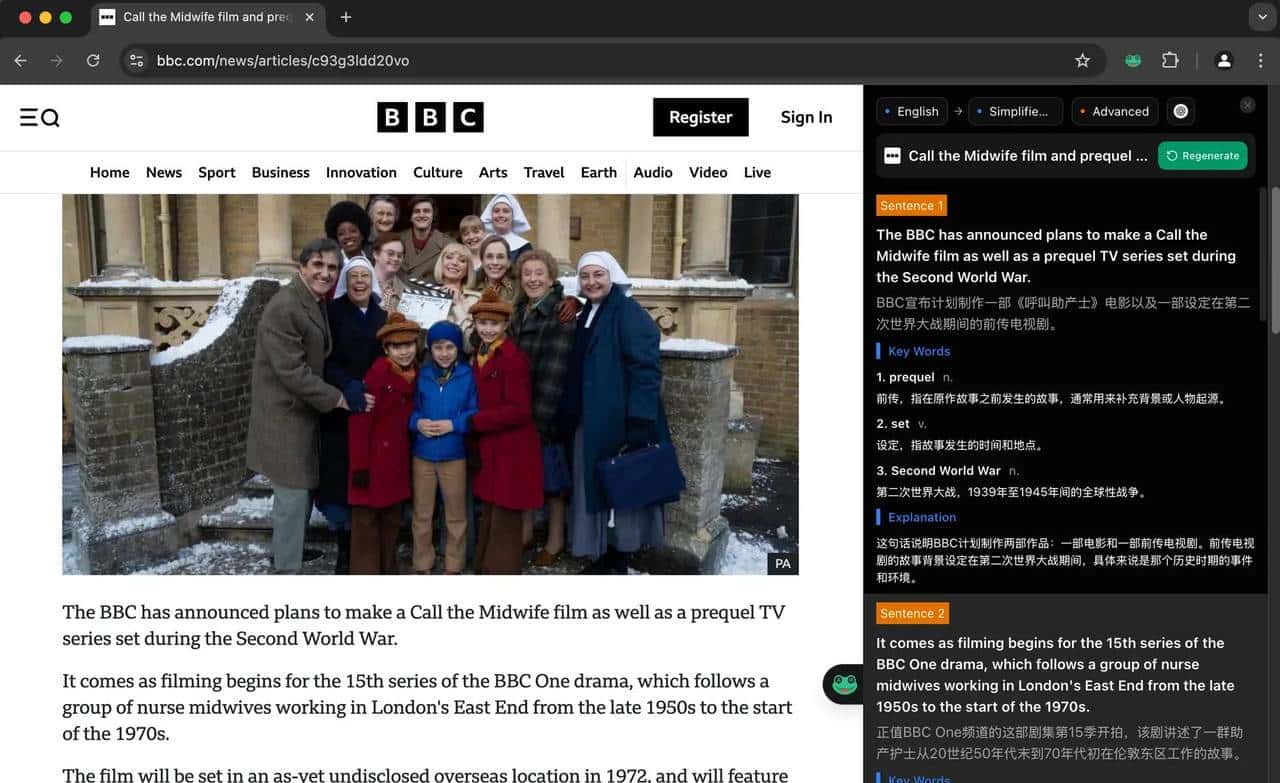Expand the tab search dropdown
1280x783 pixels.
(x=1260, y=17)
